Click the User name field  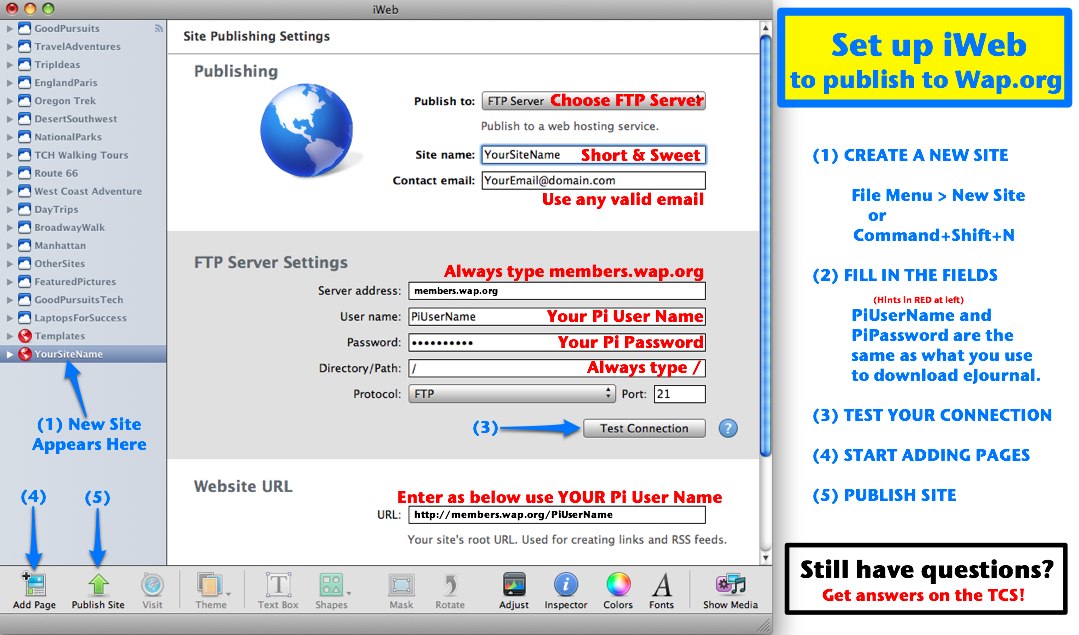click(x=557, y=316)
